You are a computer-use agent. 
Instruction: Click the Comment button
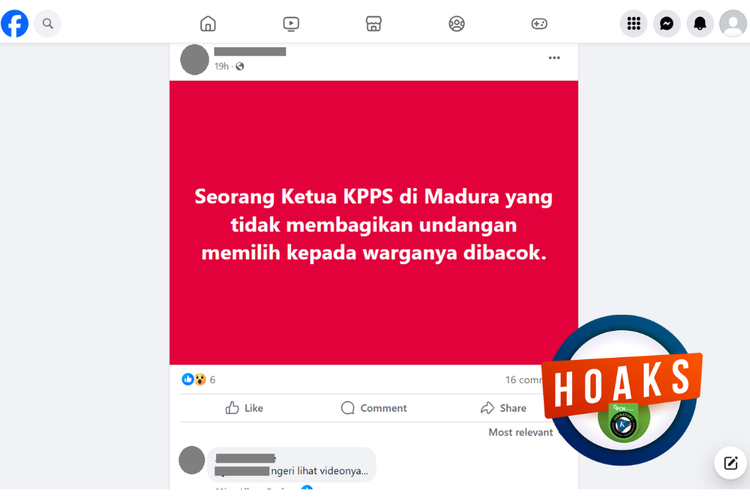click(x=374, y=408)
